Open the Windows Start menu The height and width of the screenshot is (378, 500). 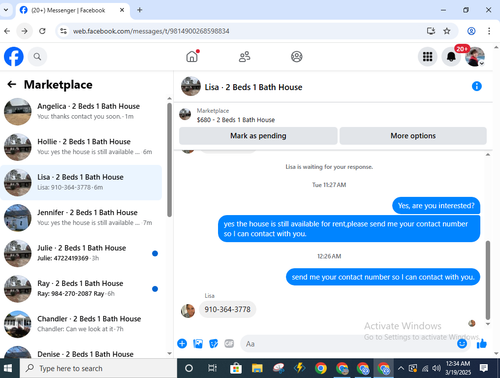click(x=8, y=368)
